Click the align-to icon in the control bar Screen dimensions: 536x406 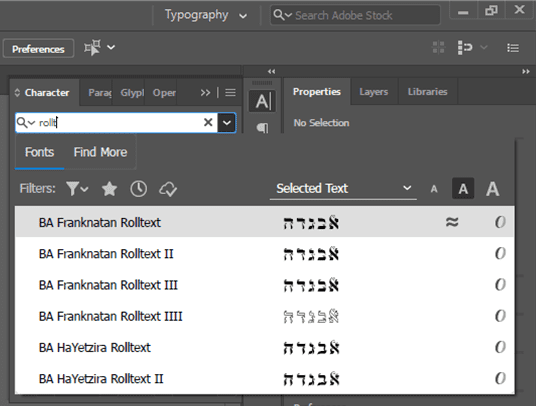[x=465, y=48]
